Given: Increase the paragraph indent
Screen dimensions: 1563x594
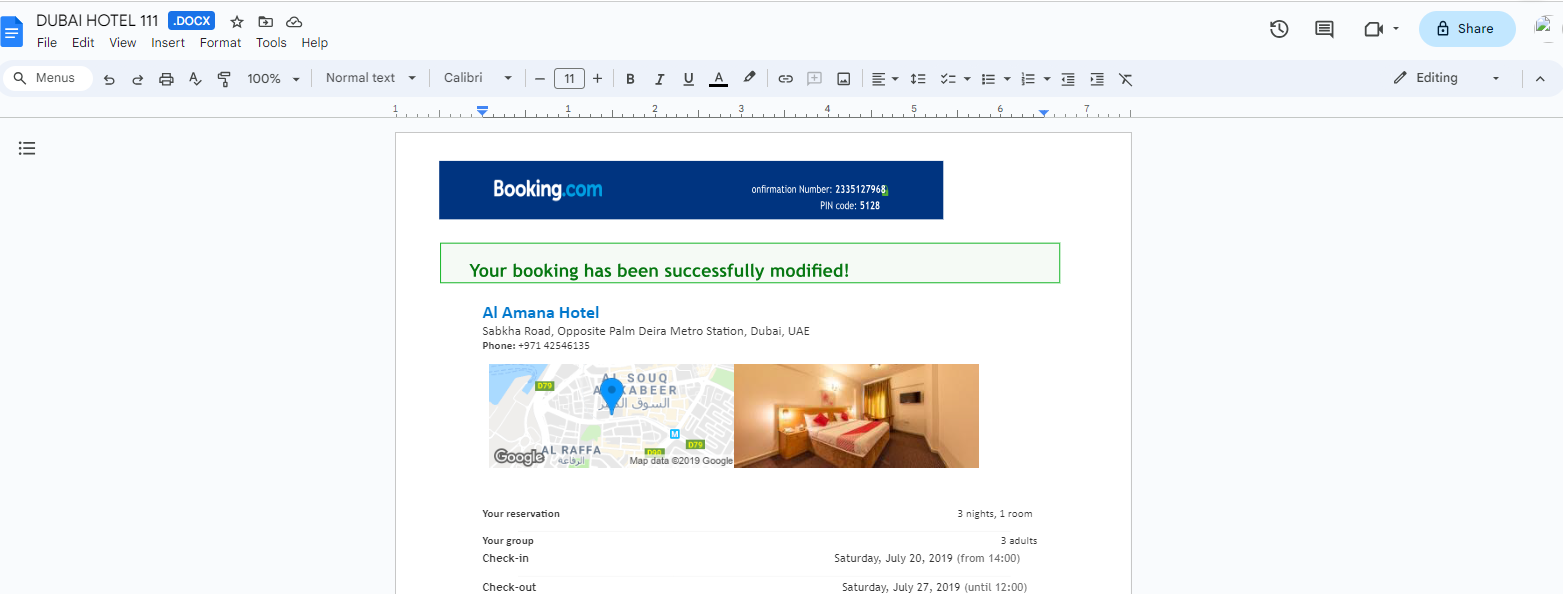Looking at the screenshot, I should coord(1097,79).
